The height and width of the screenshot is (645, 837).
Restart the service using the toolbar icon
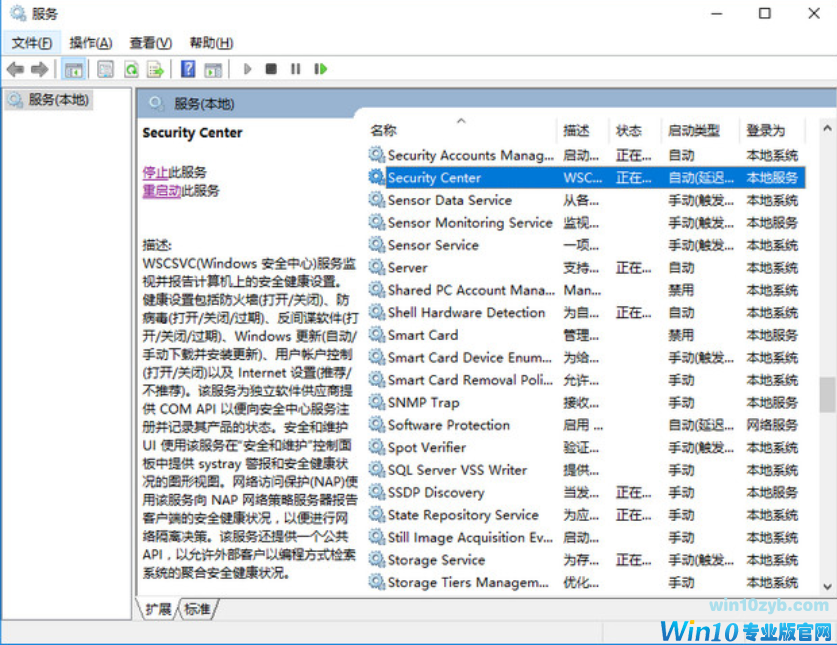pyautogui.click(x=318, y=68)
